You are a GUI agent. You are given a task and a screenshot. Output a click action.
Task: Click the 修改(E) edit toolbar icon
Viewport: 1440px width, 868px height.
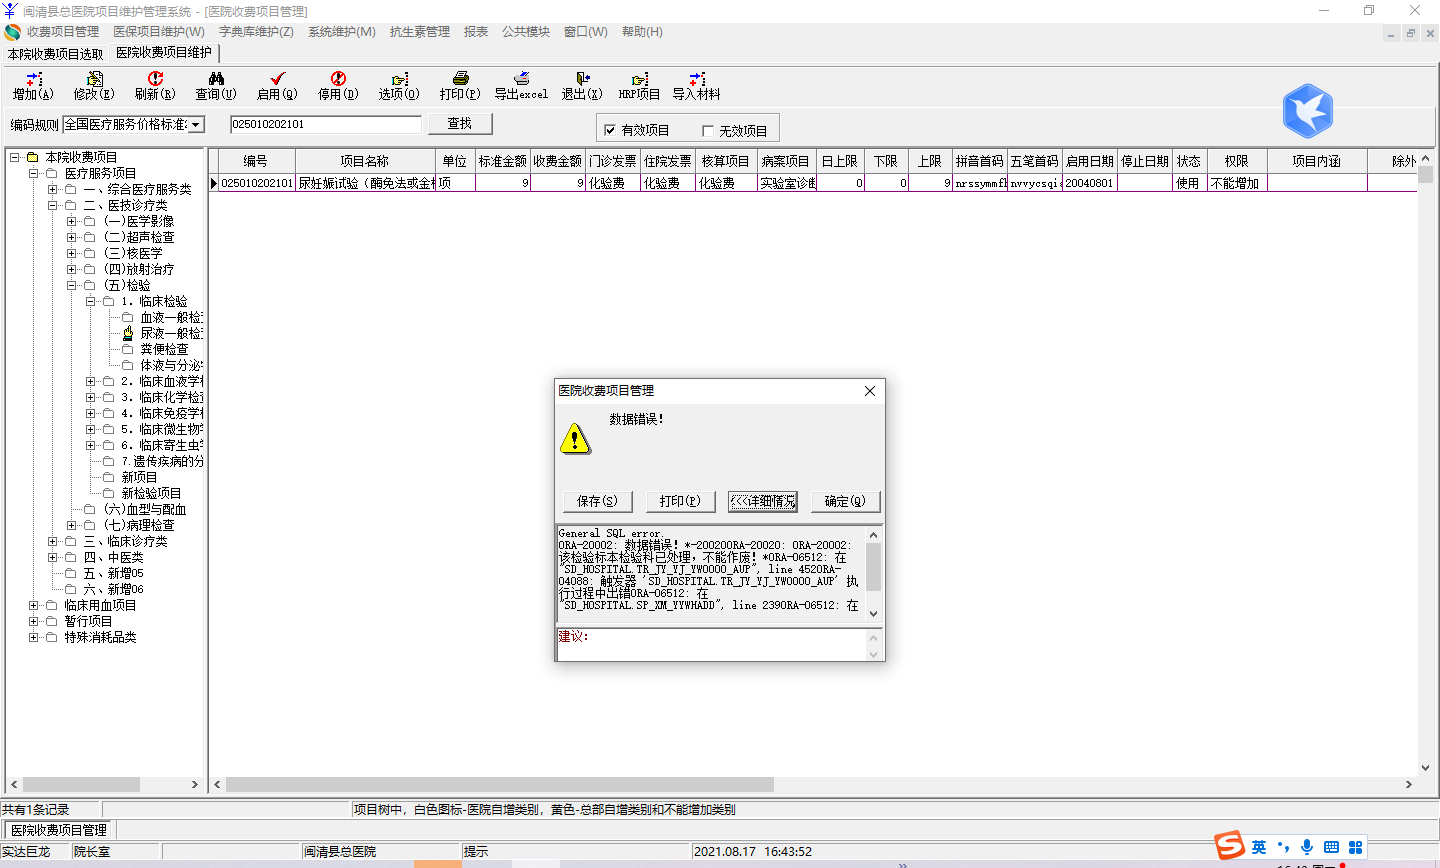[x=95, y=79]
